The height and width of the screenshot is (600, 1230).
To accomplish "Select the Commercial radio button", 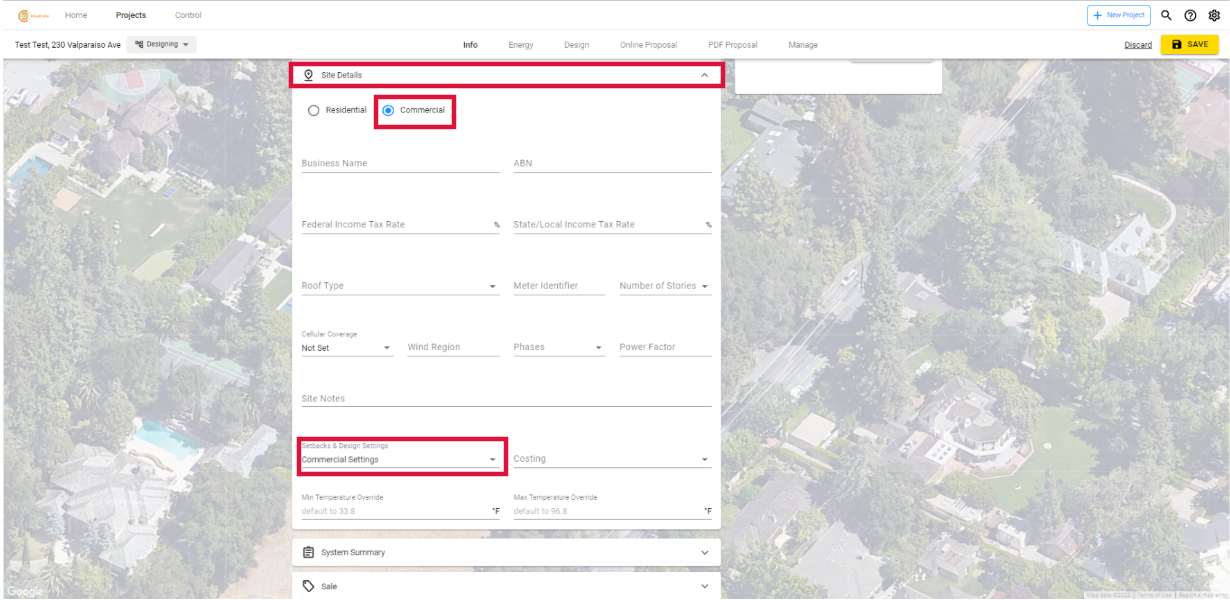I will 389,110.
